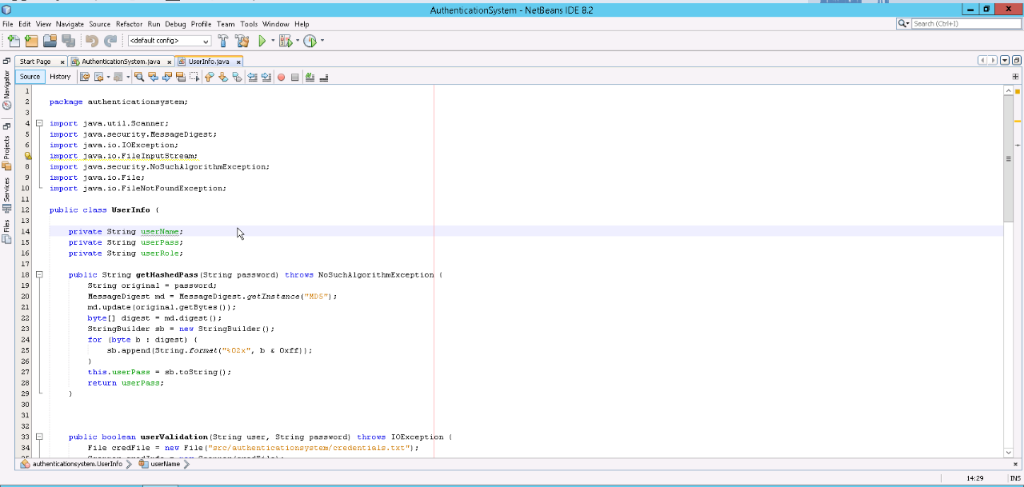Image resolution: width=1024 pixels, height=487 pixels.
Task: Click the Shift Line Left icon
Action: click(252, 77)
